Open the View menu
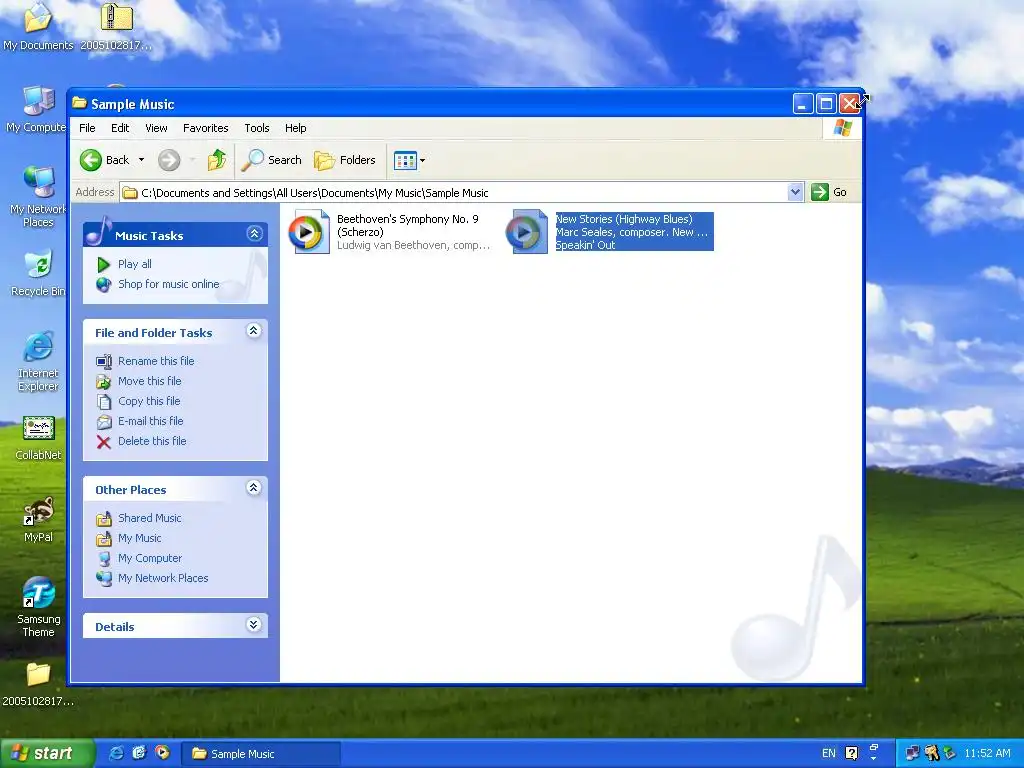 [x=156, y=128]
